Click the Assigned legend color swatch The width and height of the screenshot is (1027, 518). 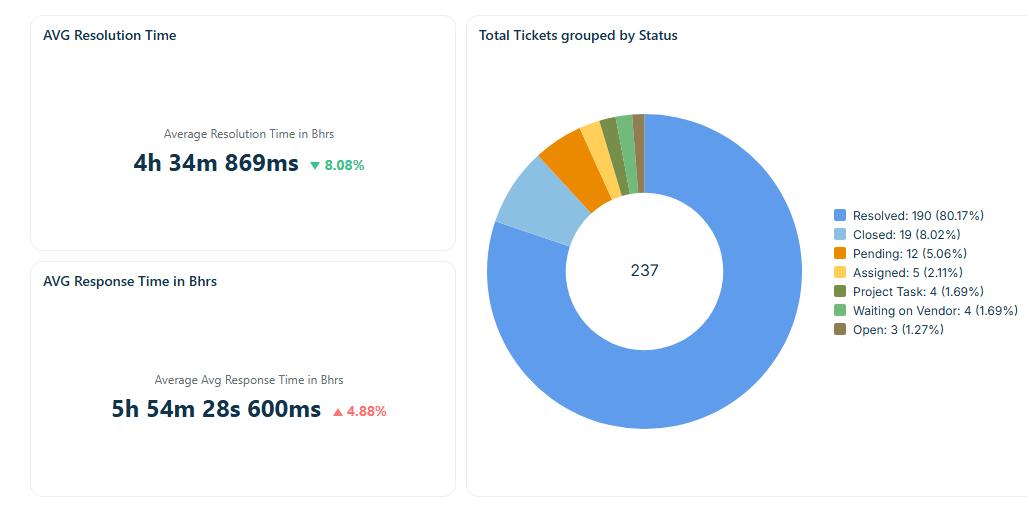(x=840, y=272)
